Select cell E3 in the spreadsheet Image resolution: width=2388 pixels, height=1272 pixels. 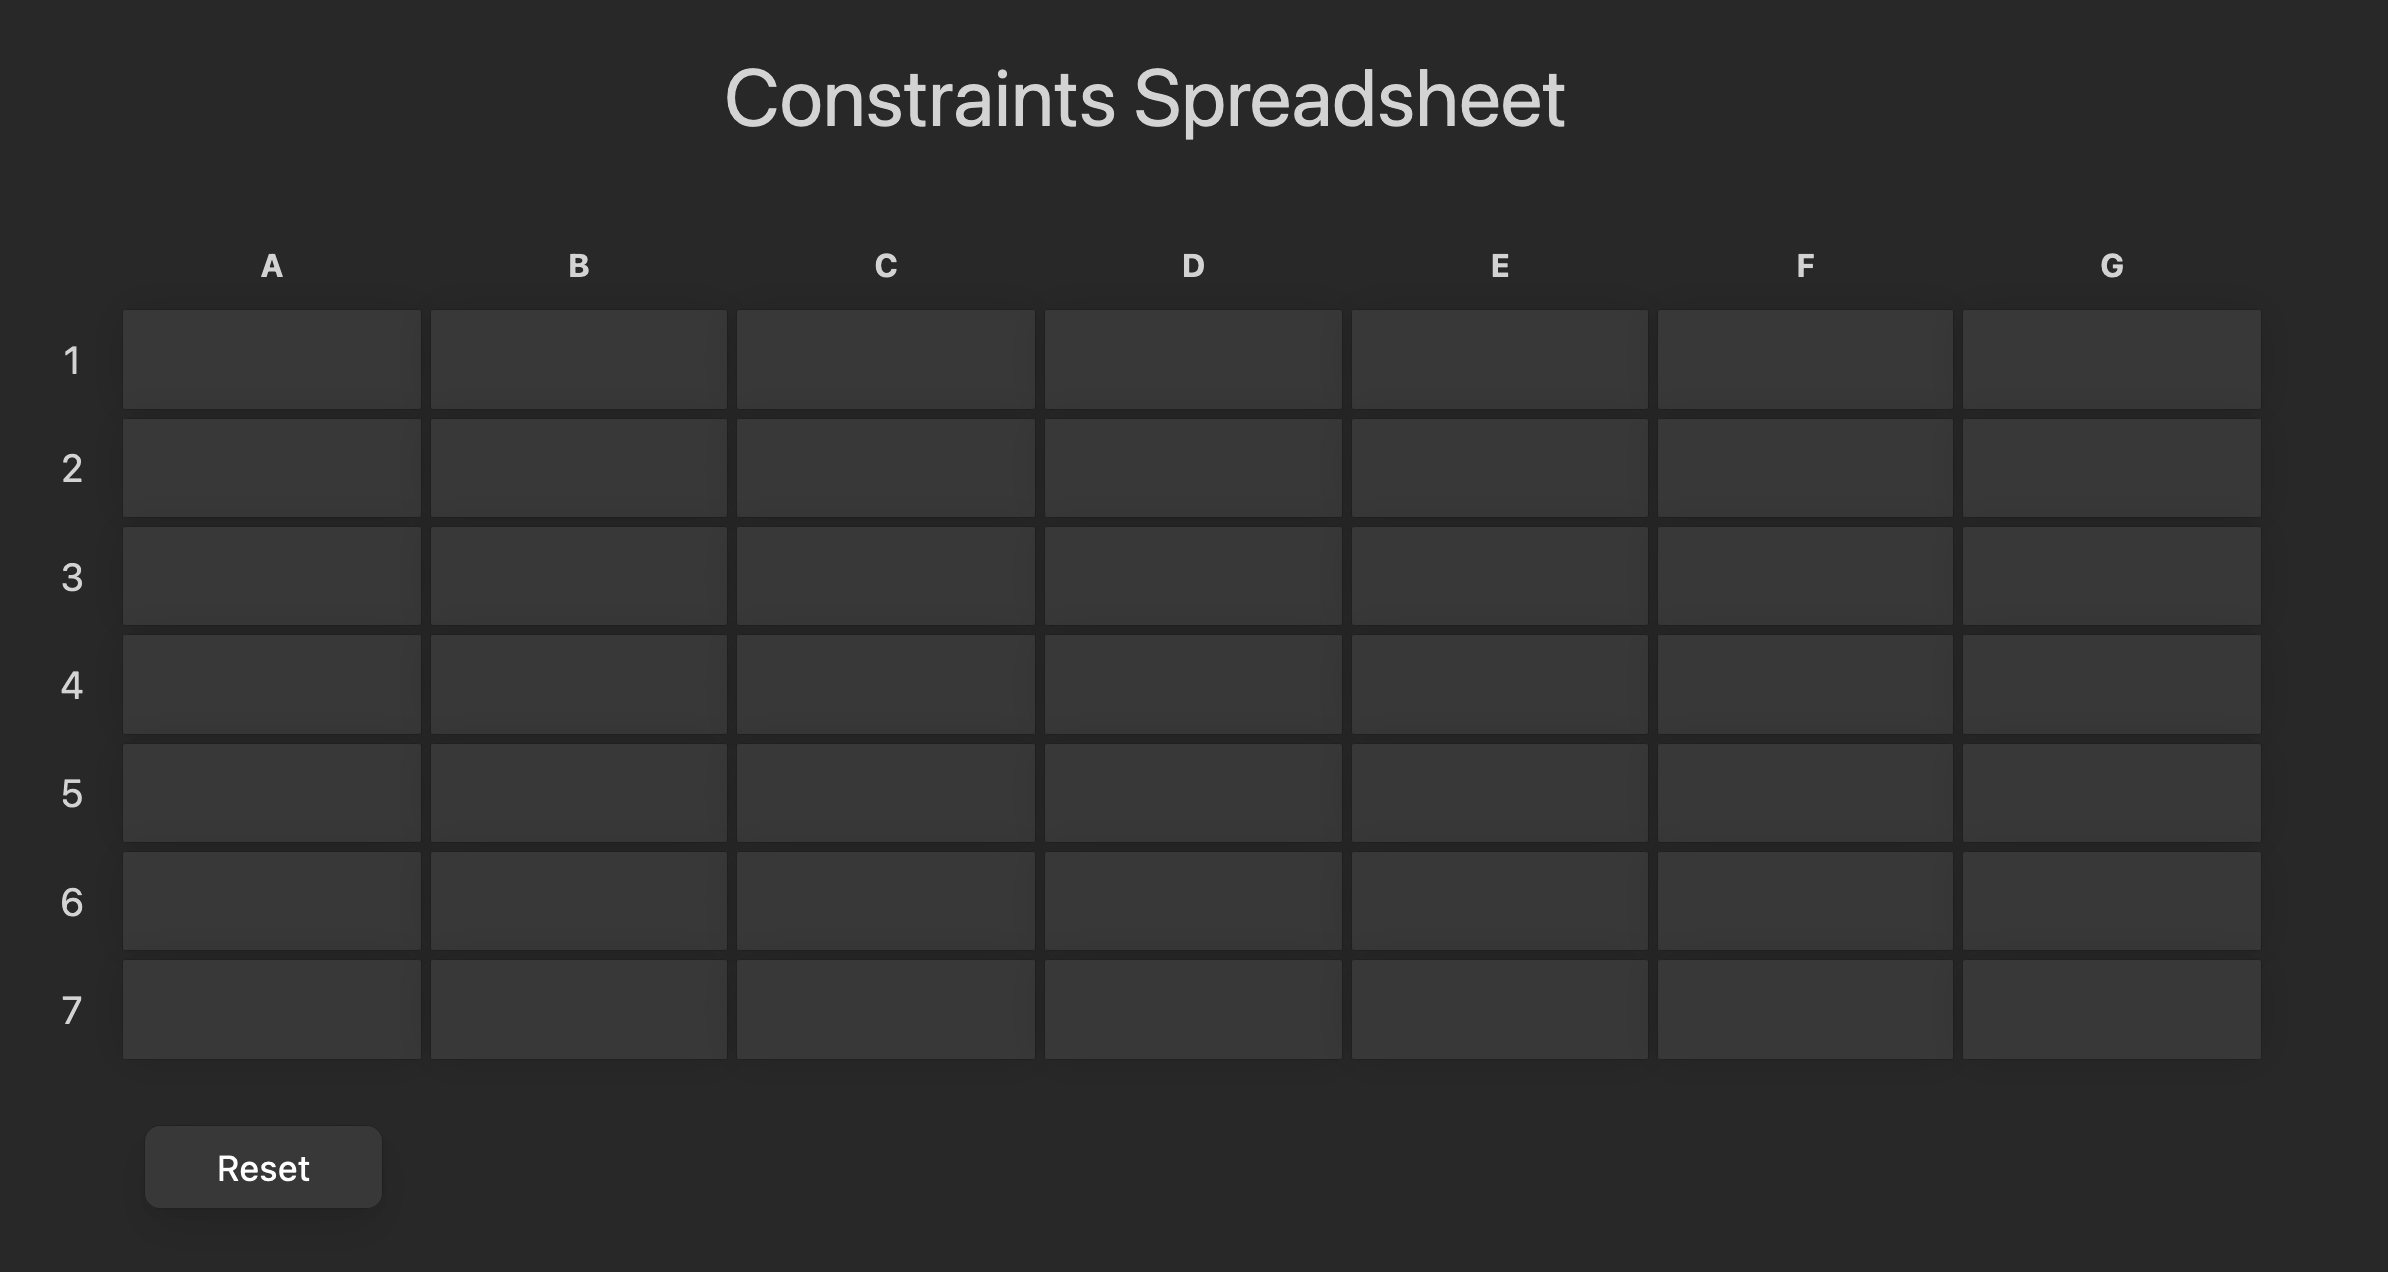(1500, 576)
